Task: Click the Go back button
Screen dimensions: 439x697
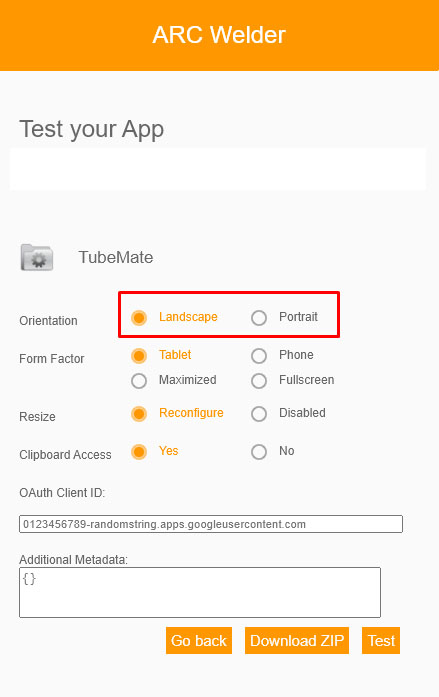Action: point(199,641)
